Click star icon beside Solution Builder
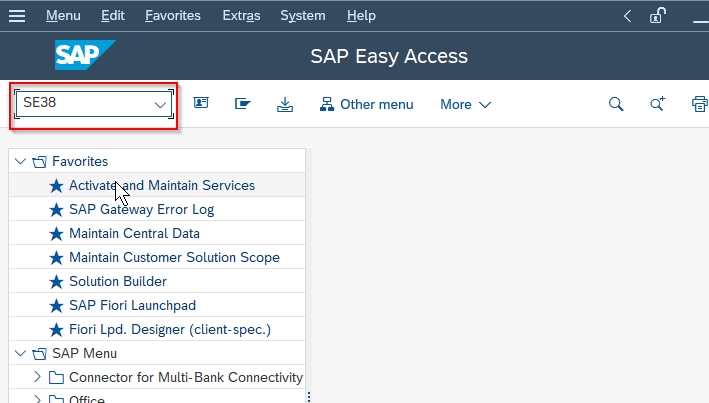This screenshot has height=403, width=709. [x=57, y=281]
